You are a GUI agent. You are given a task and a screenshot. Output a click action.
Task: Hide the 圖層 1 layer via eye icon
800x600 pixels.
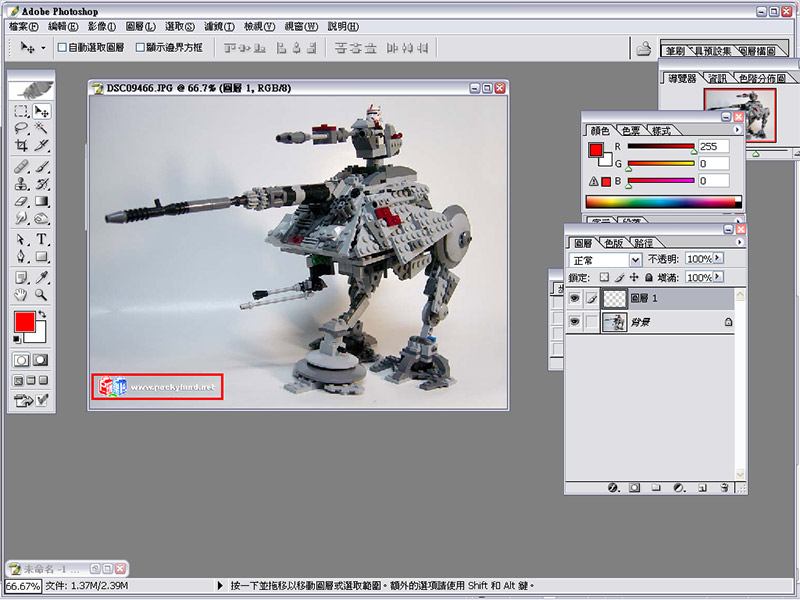(x=574, y=298)
